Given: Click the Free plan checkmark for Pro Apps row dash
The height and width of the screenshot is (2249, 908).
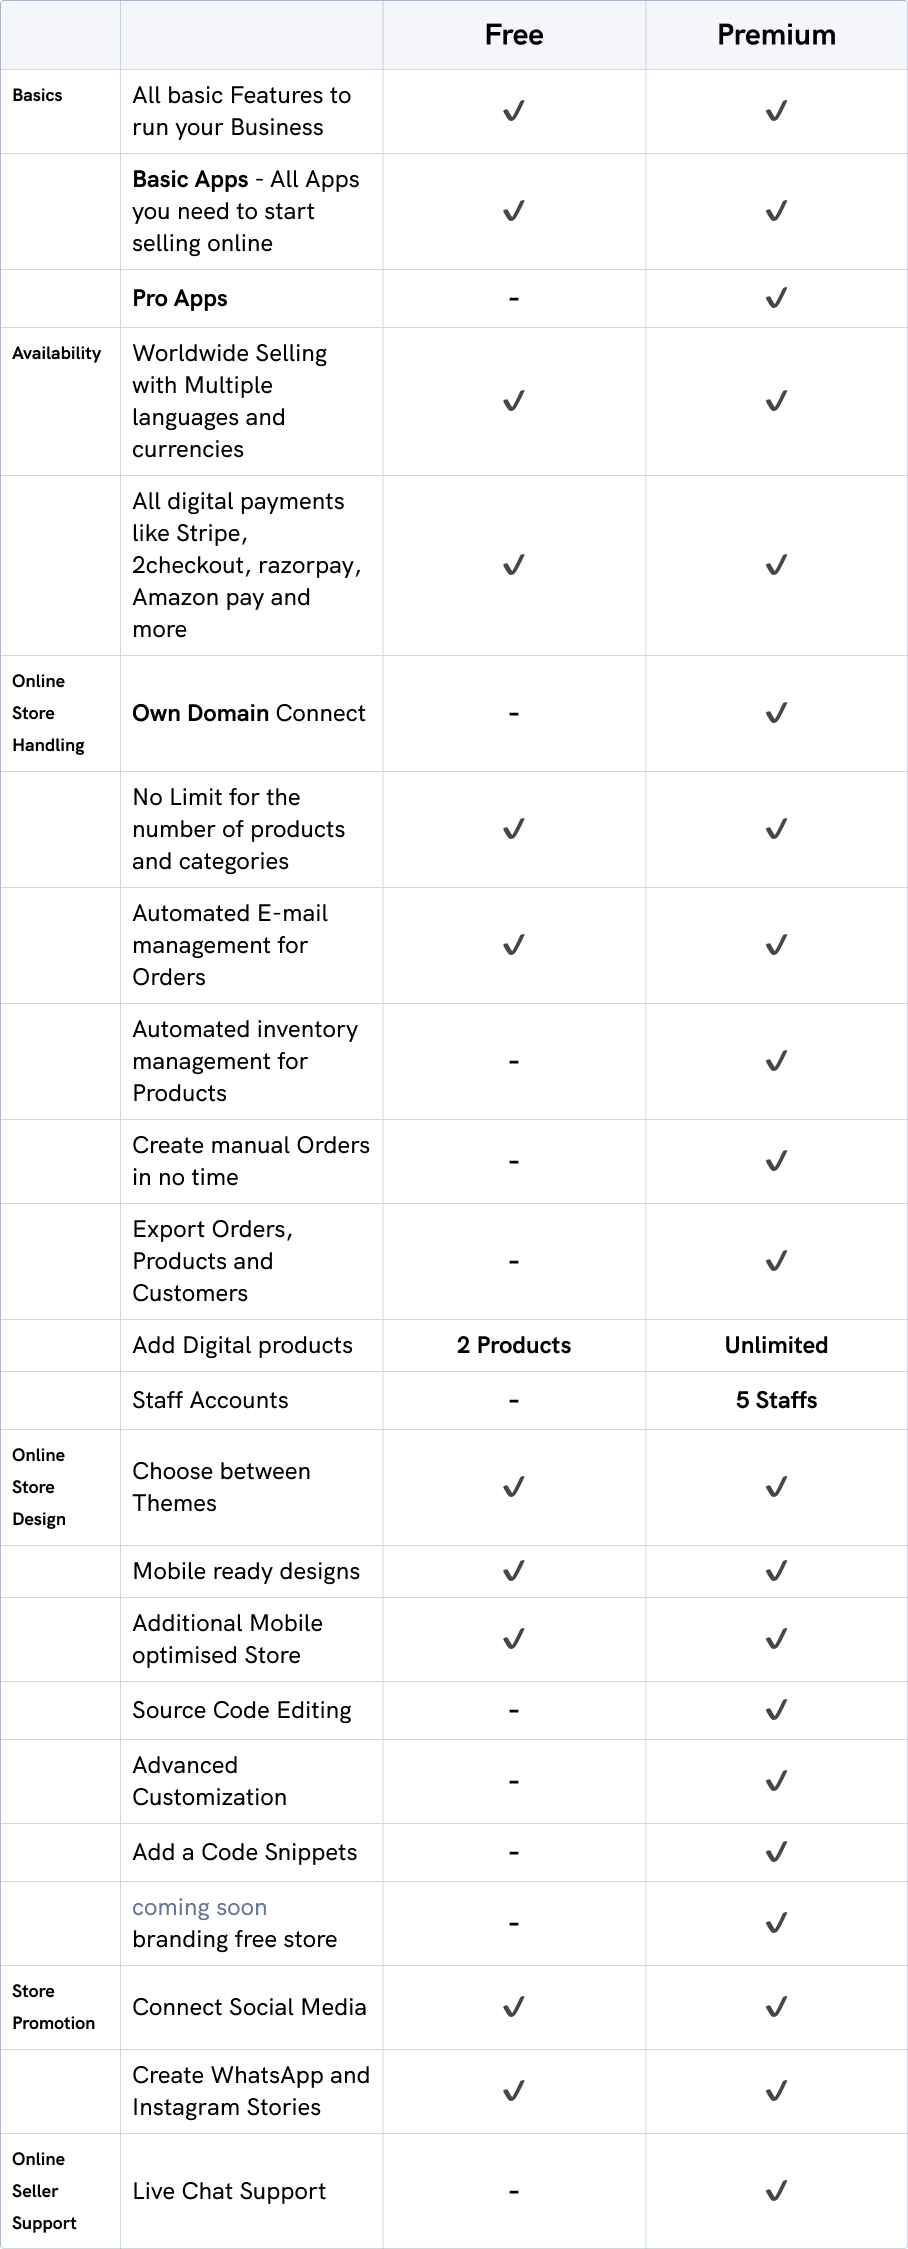Looking at the screenshot, I should (x=514, y=298).
